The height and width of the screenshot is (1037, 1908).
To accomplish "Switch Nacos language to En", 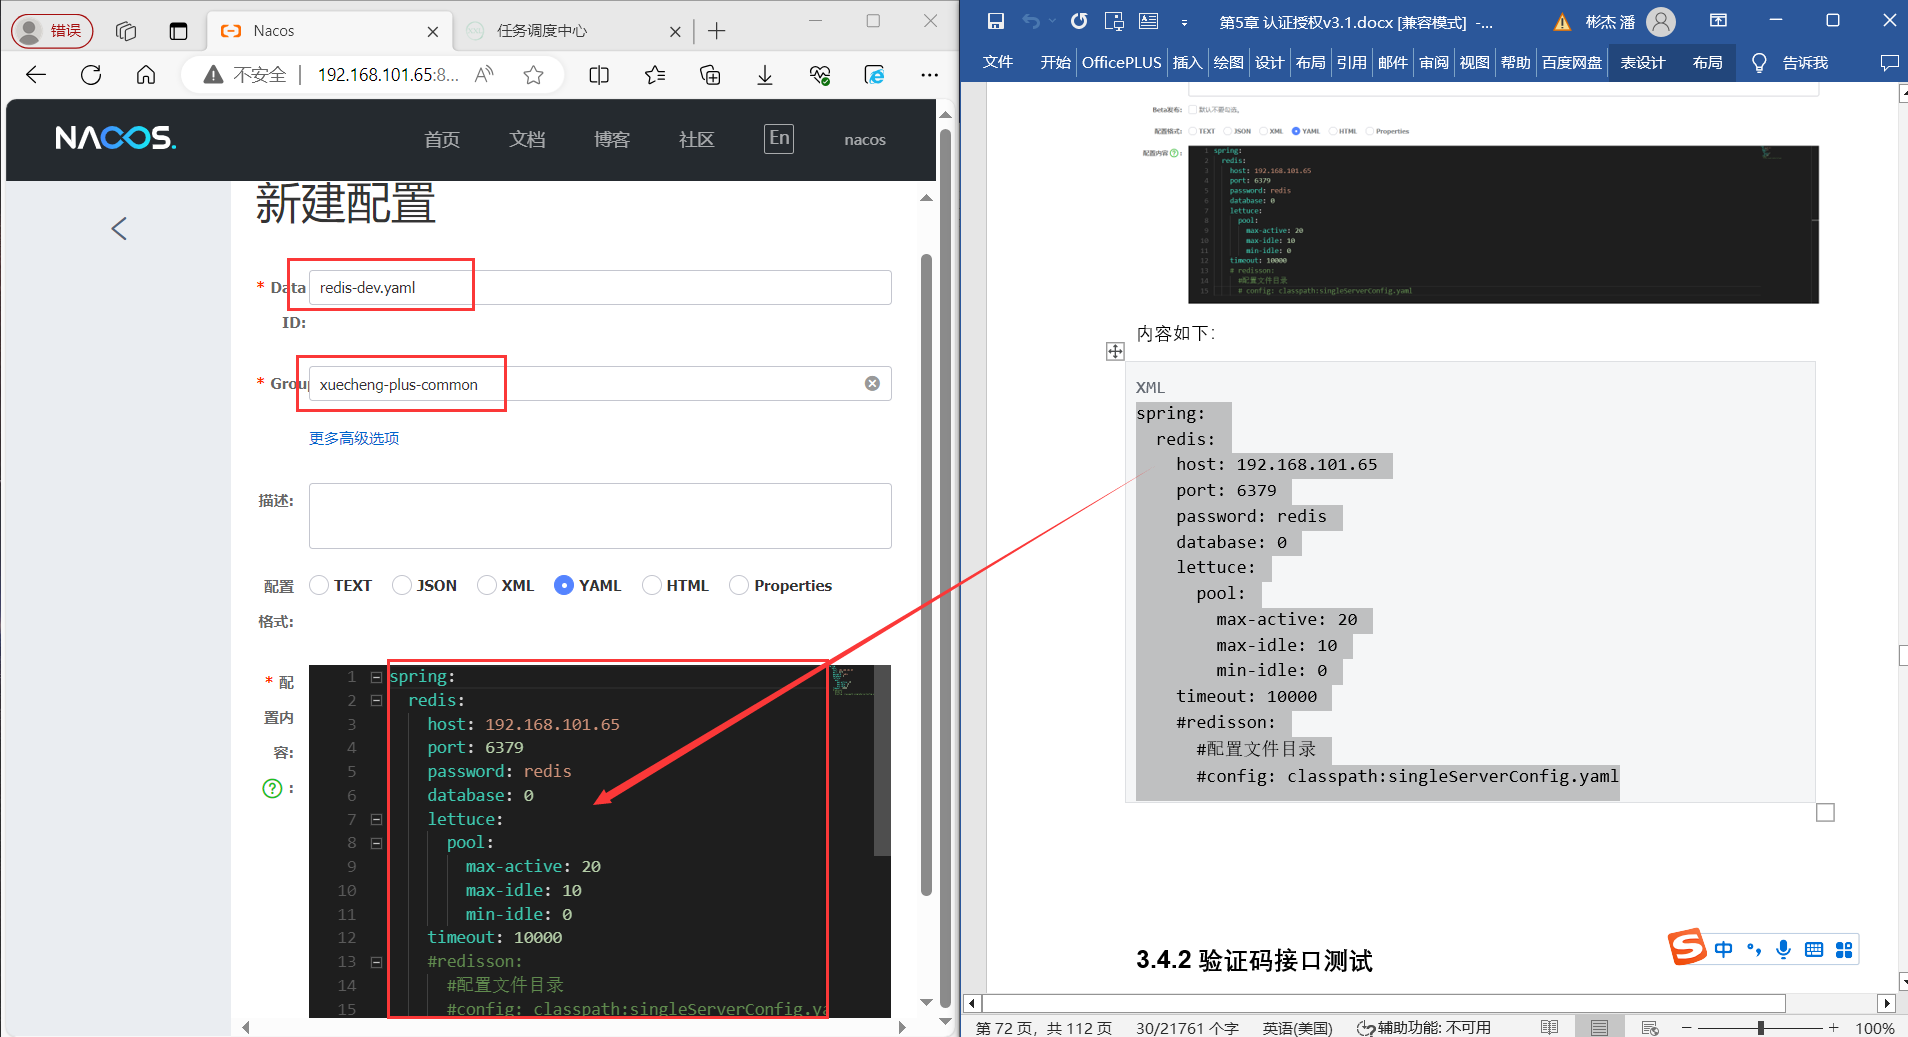I will pos(779,138).
